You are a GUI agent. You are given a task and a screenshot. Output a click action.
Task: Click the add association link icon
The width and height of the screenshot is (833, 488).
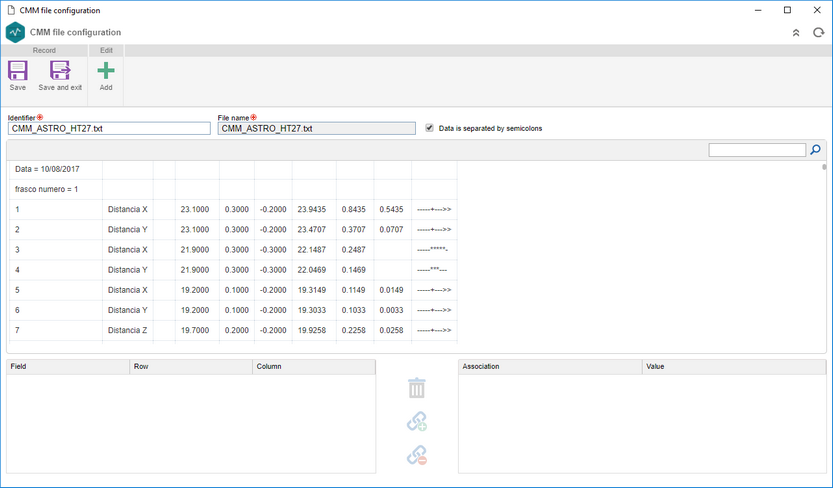(x=417, y=422)
